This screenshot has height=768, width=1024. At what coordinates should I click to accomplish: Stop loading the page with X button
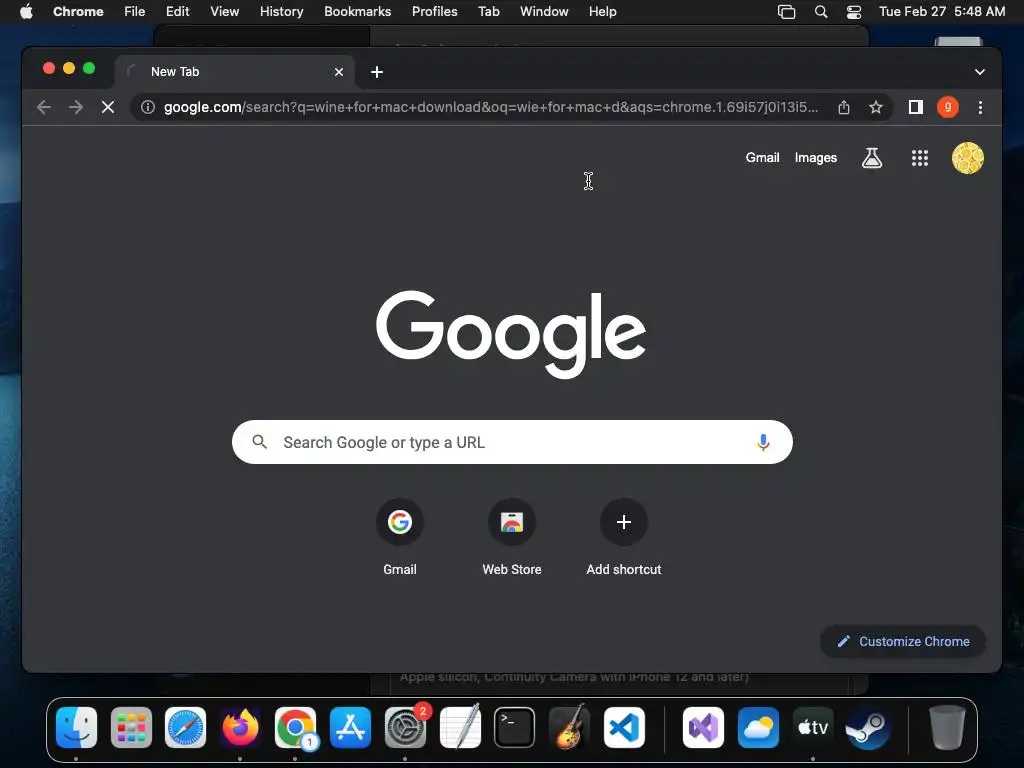tap(108, 107)
